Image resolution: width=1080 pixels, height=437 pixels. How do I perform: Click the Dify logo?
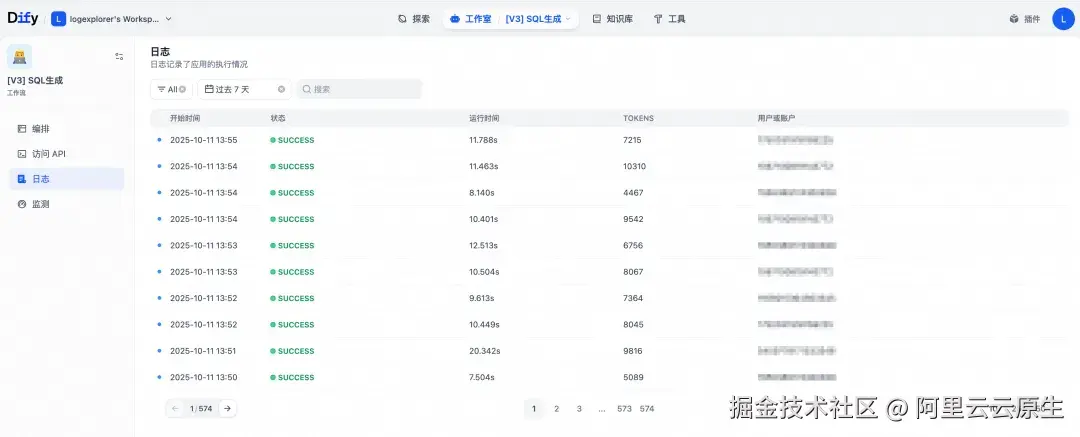23,19
